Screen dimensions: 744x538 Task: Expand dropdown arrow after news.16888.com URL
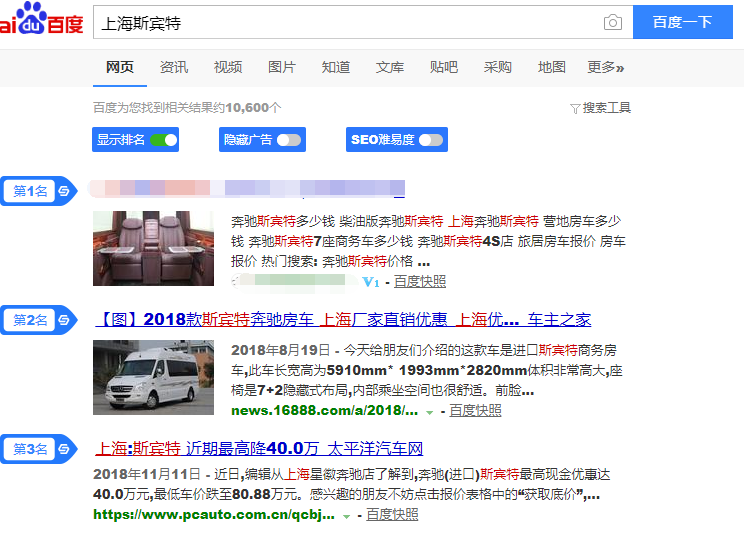tap(429, 412)
